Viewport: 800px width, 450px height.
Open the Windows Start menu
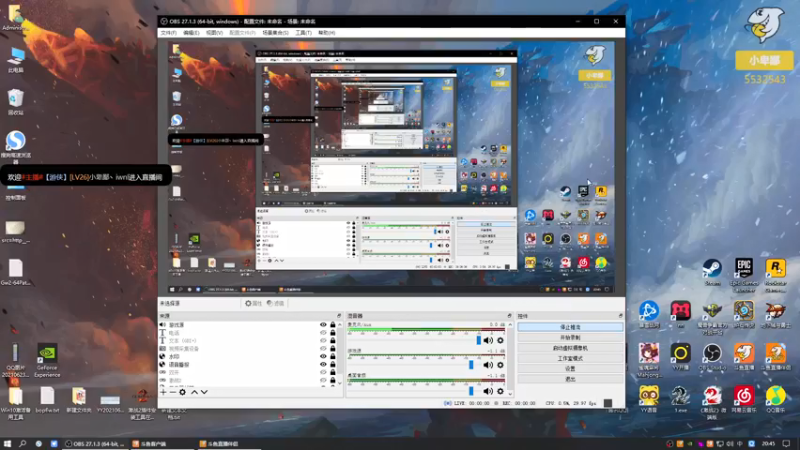(x=7, y=444)
